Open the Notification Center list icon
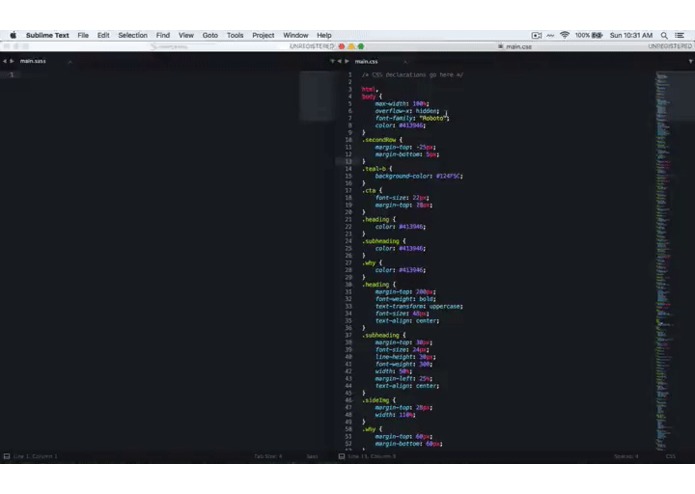The width and height of the screenshot is (695, 494). (x=679, y=35)
